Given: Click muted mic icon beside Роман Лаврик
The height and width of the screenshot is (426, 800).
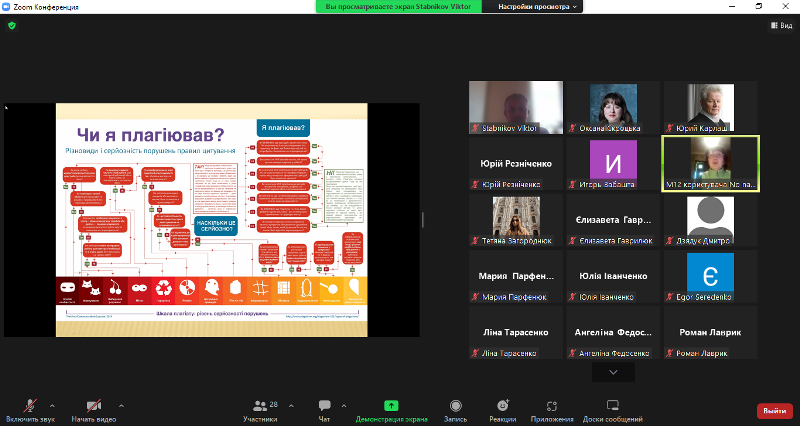Looking at the screenshot, I should coord(669,353).
